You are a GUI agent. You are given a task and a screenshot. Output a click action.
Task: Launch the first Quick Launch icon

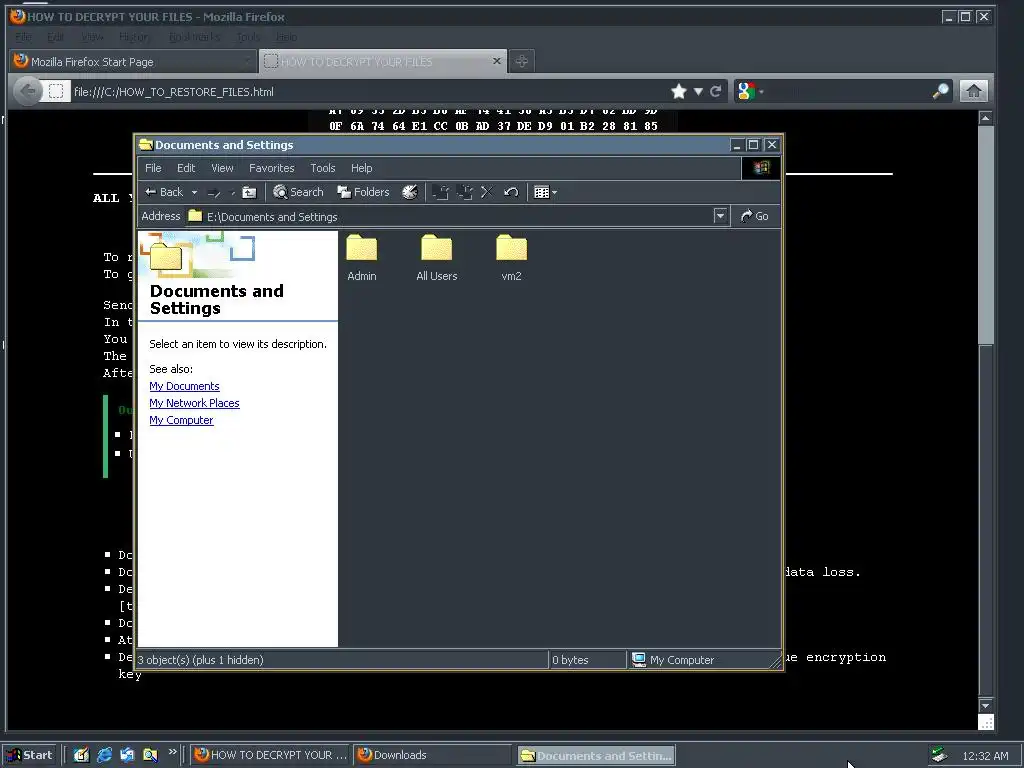[x=81, y=755]
